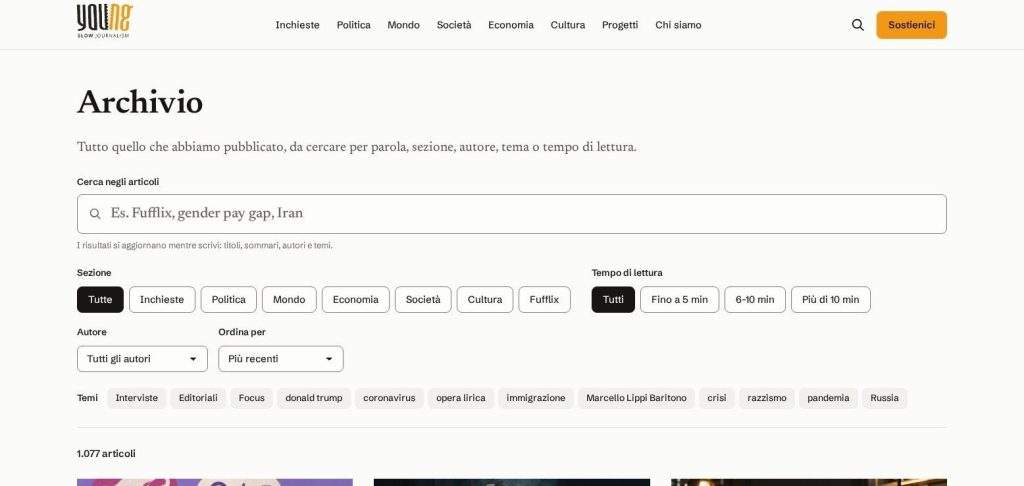1024x486 pixels.
Task: Choose the Russia theme tag
Action: click(884, 398)
